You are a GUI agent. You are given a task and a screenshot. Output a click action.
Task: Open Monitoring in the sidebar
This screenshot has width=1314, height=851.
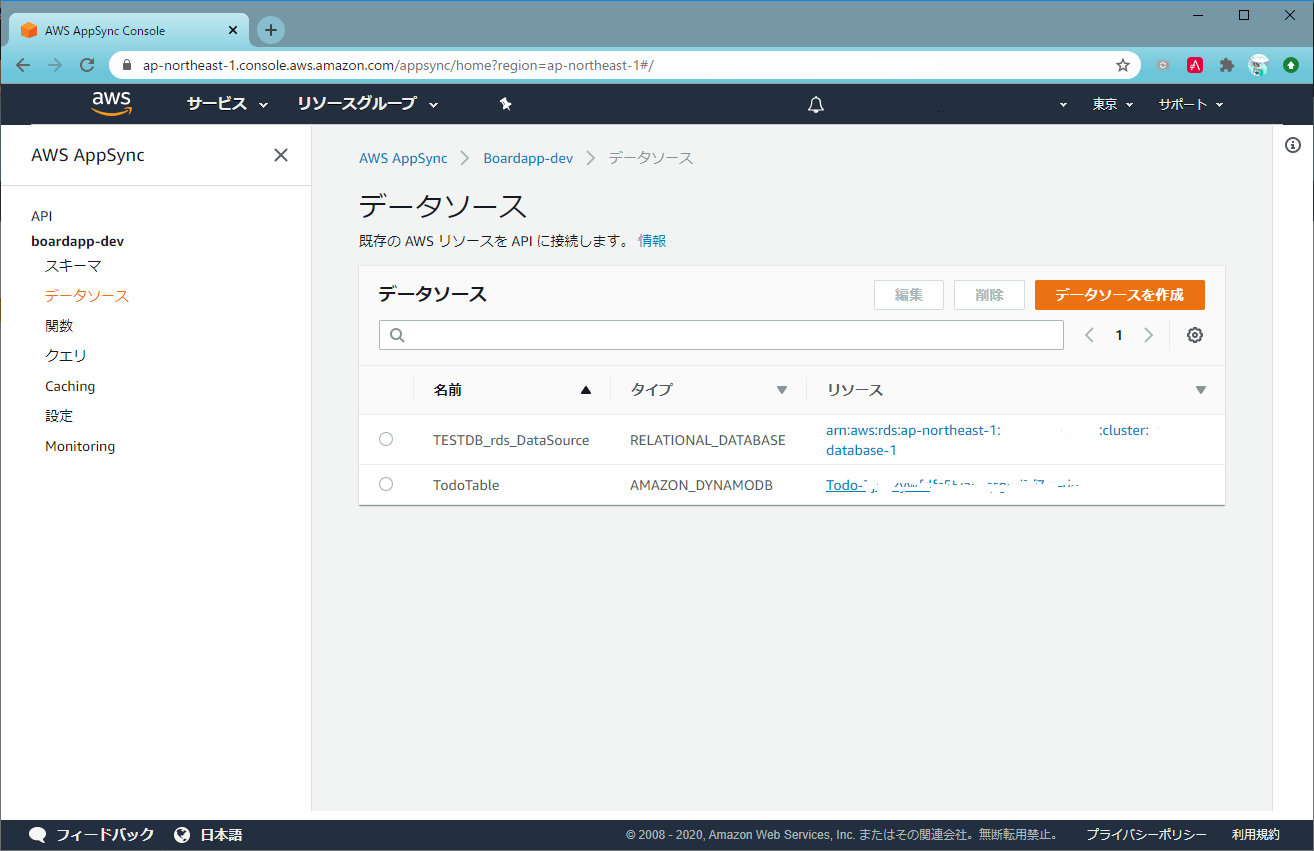[x=80, y=446]
